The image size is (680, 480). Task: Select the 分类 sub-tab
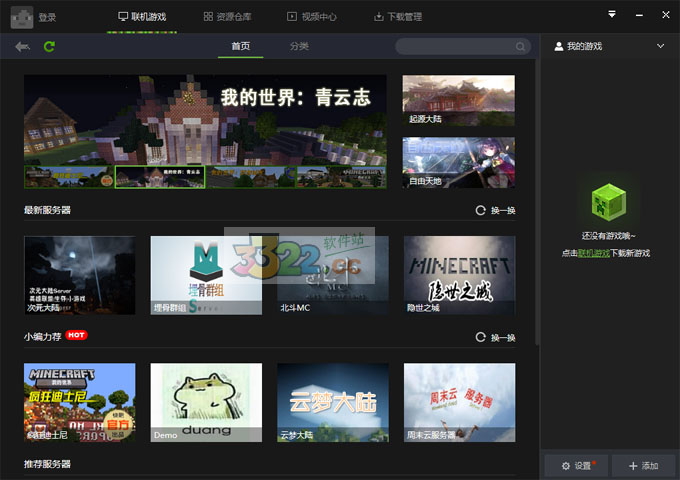[299, 46]
